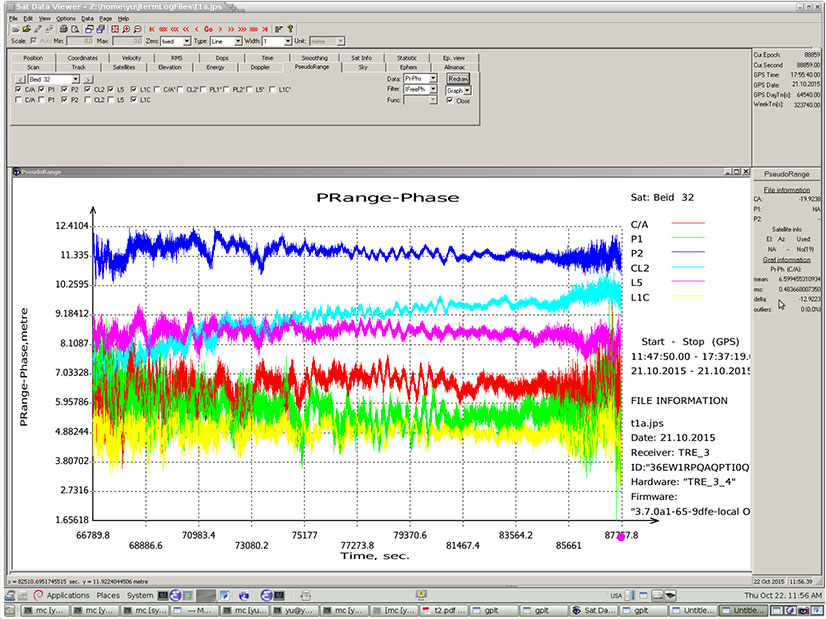
Task: Open the Beid 32 satellite dropdown
Action: tap(76, 78)
